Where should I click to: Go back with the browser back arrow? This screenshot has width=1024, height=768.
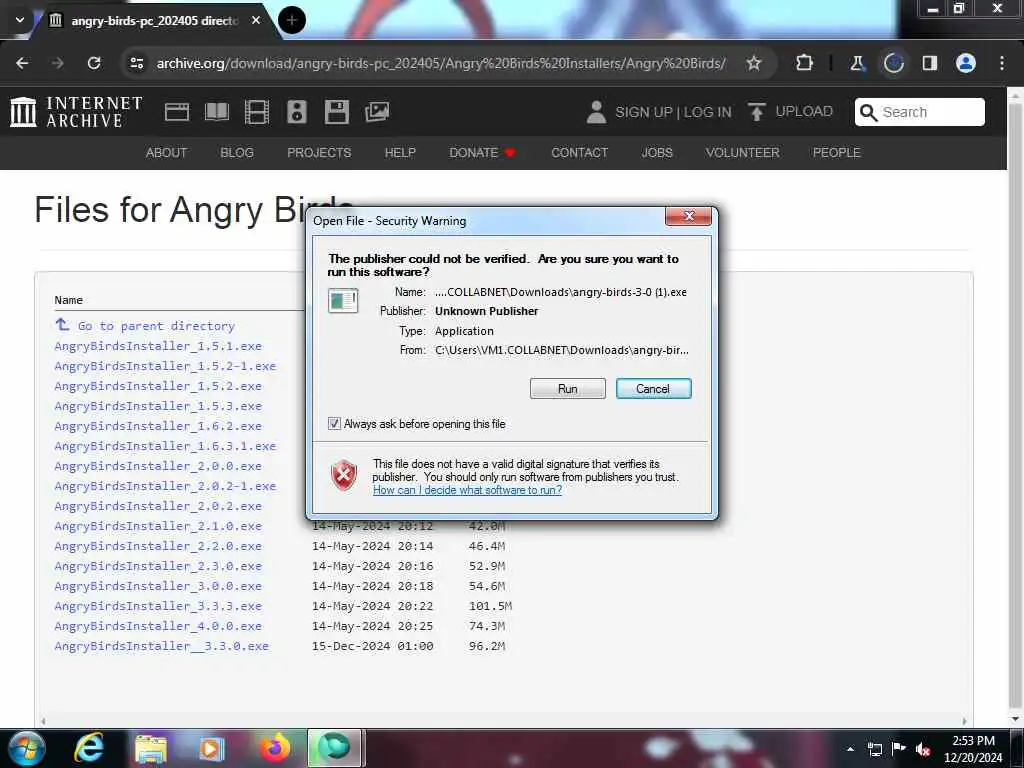[x=22, y=63]
